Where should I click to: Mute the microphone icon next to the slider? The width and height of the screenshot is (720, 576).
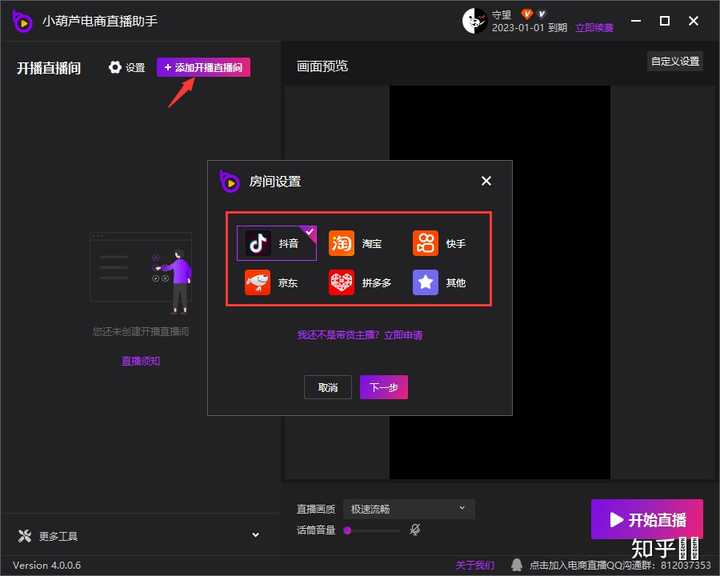[x=415, y=530]
